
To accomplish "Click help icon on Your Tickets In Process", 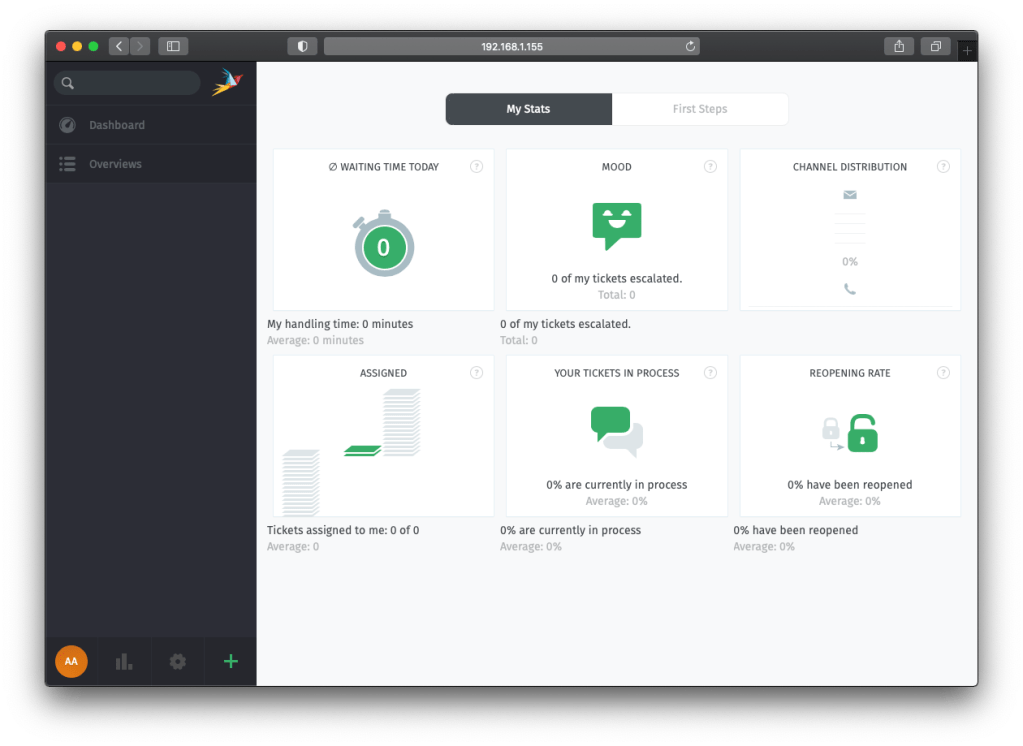I will [710, 373].
